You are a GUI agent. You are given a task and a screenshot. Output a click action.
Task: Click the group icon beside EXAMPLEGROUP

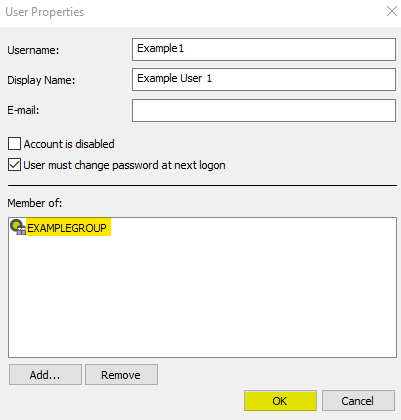[18, 228]
